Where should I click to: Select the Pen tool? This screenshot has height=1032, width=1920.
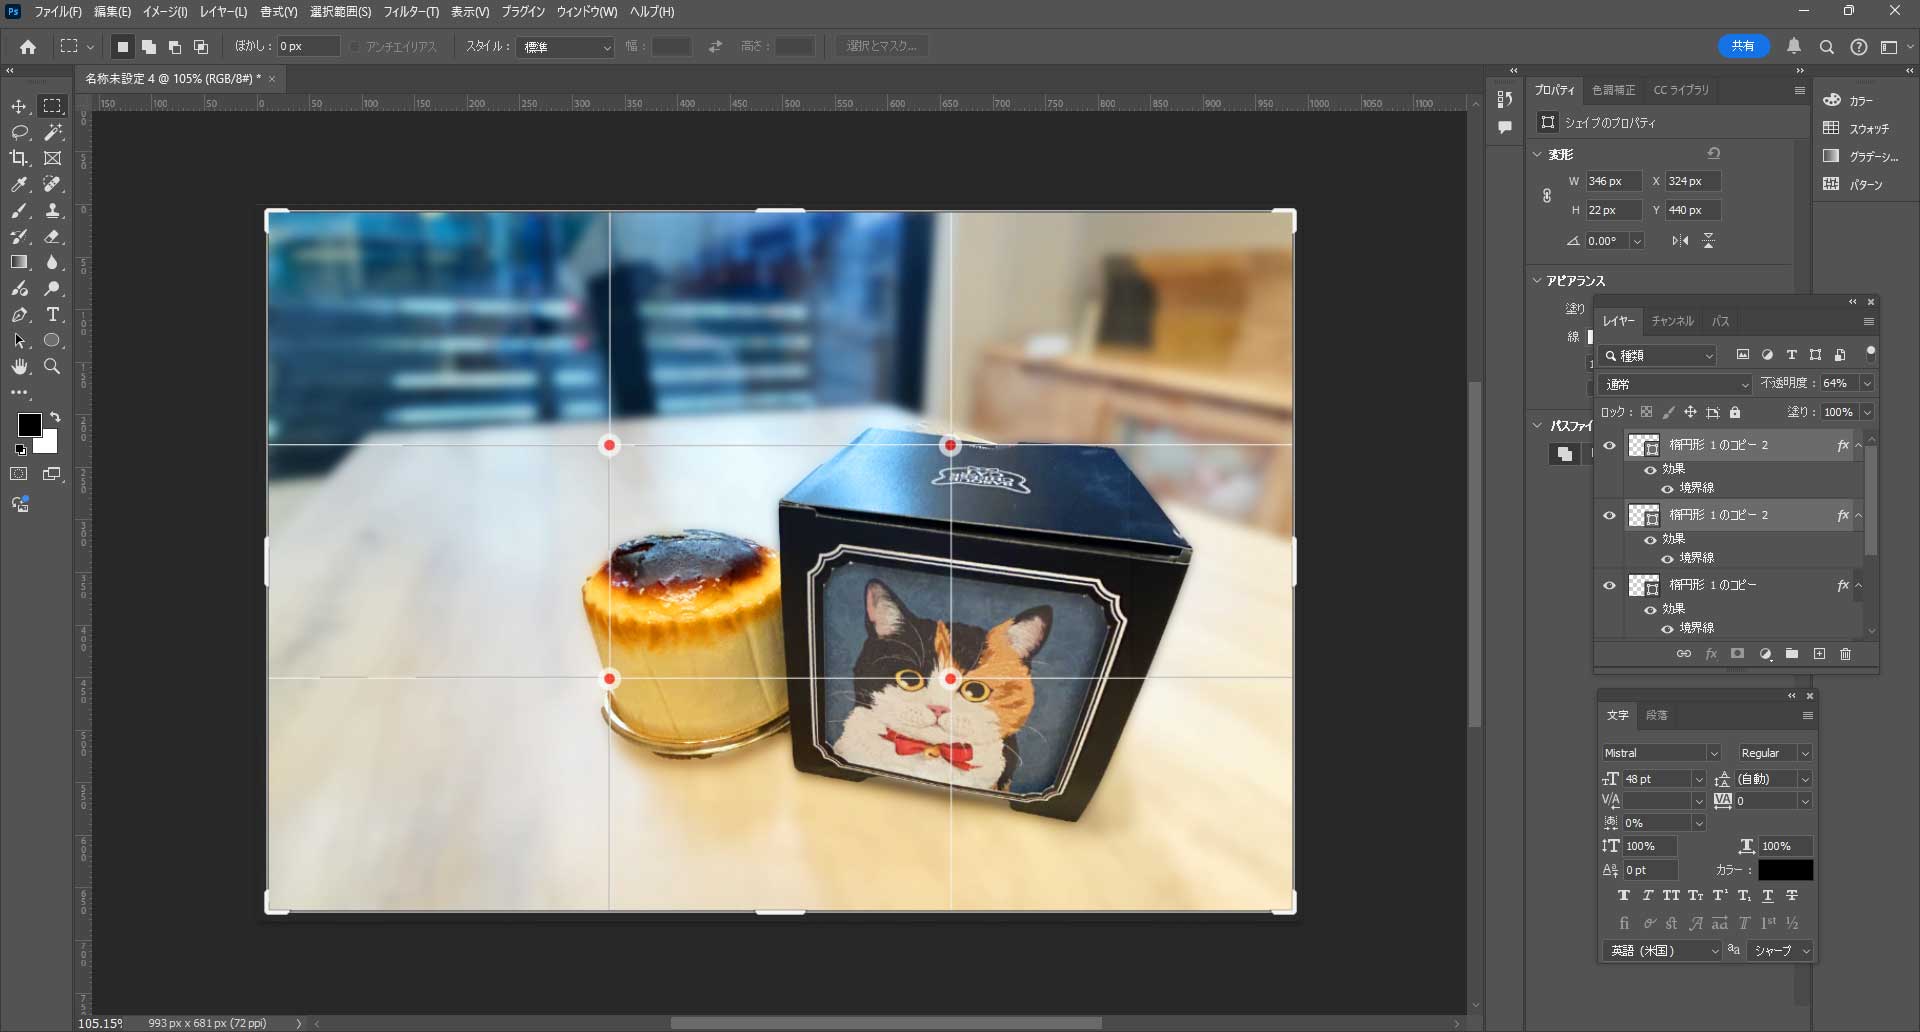[x=19, y=314]
